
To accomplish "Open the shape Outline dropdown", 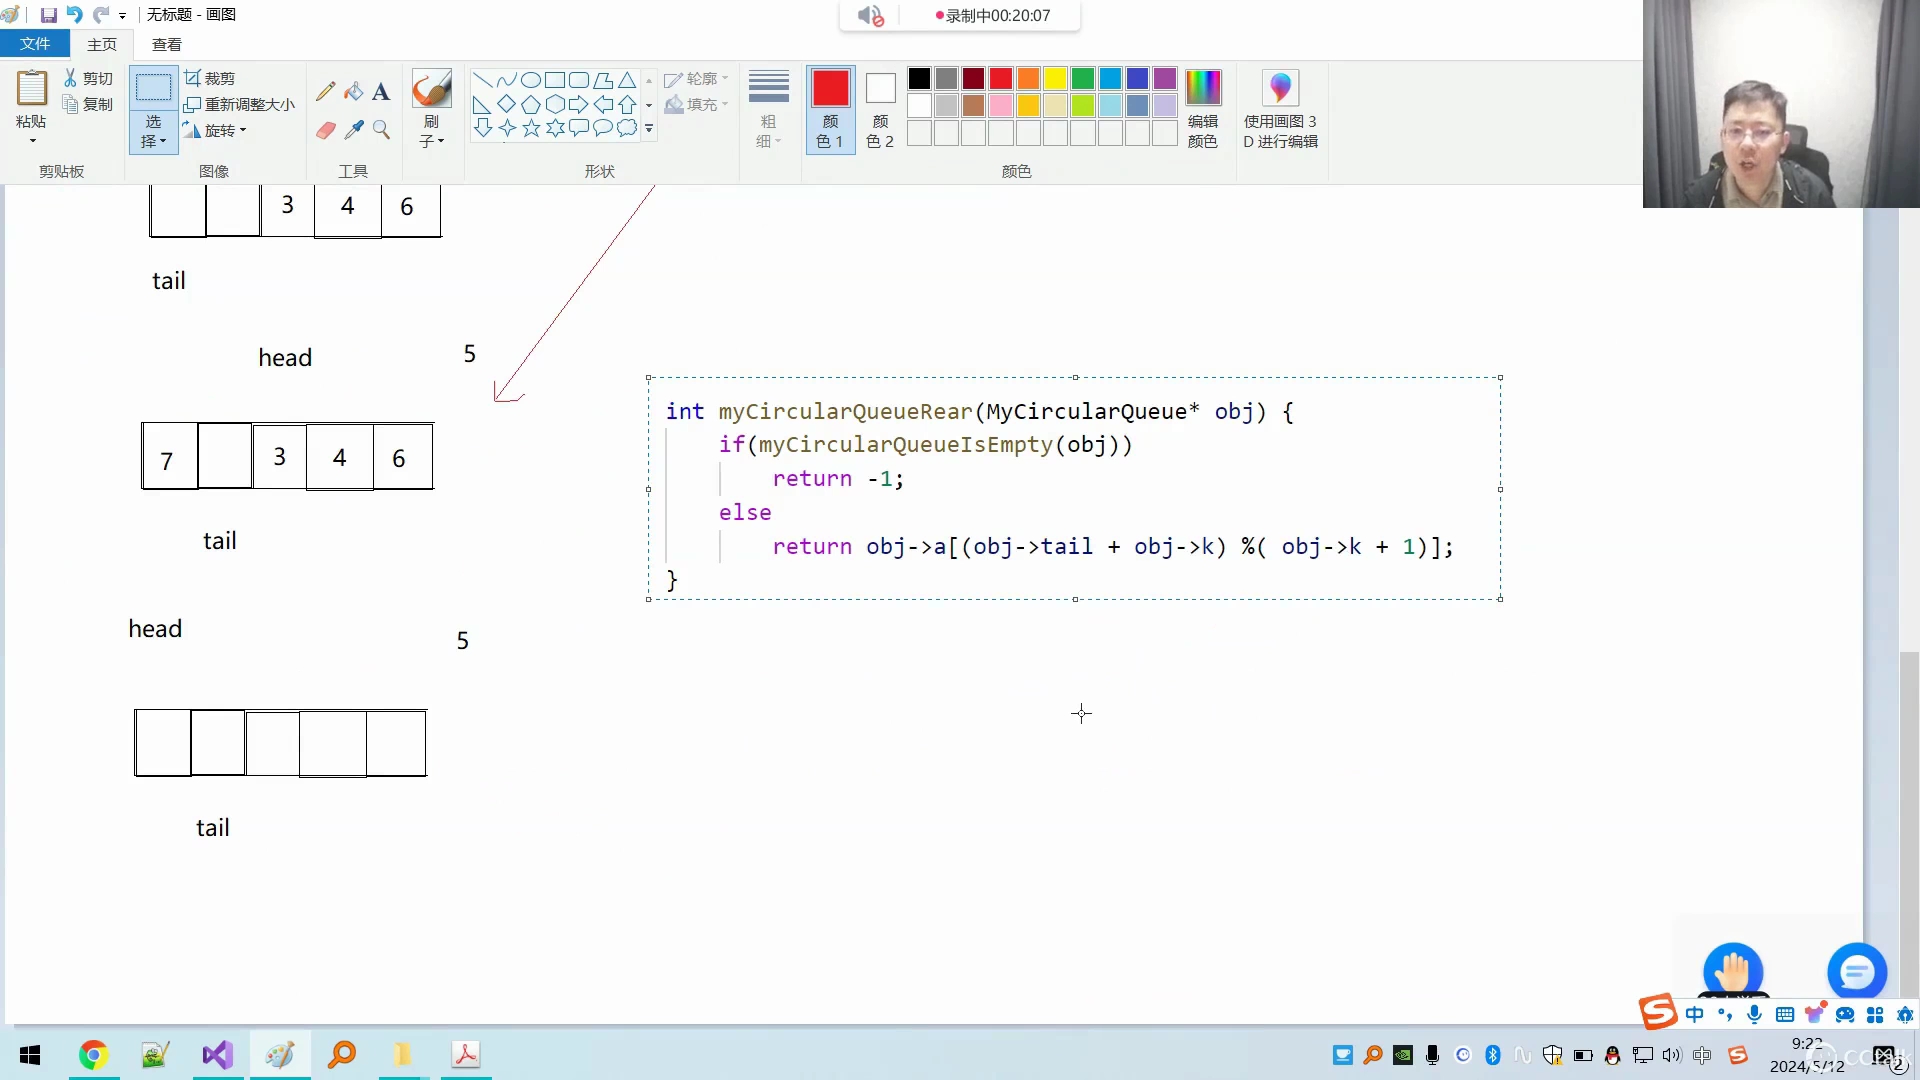I will point(696,78).
